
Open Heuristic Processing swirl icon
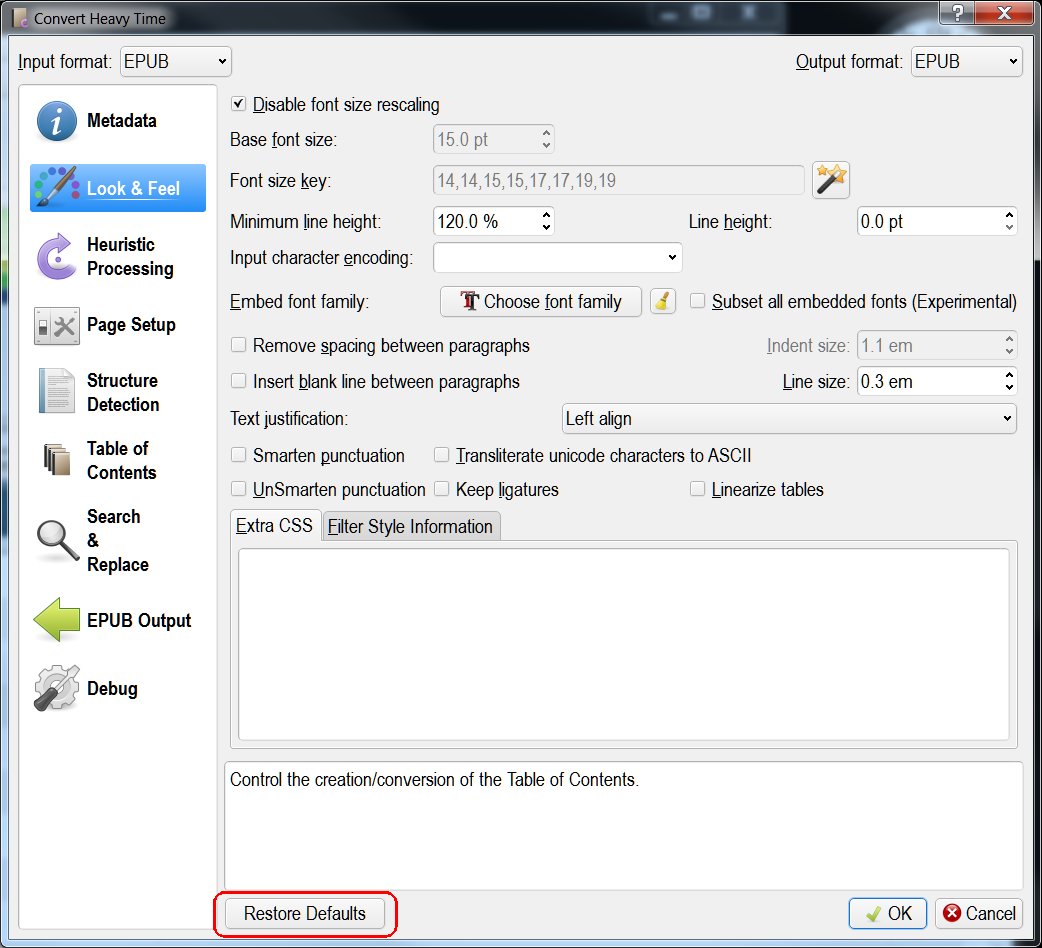point(56,256)
